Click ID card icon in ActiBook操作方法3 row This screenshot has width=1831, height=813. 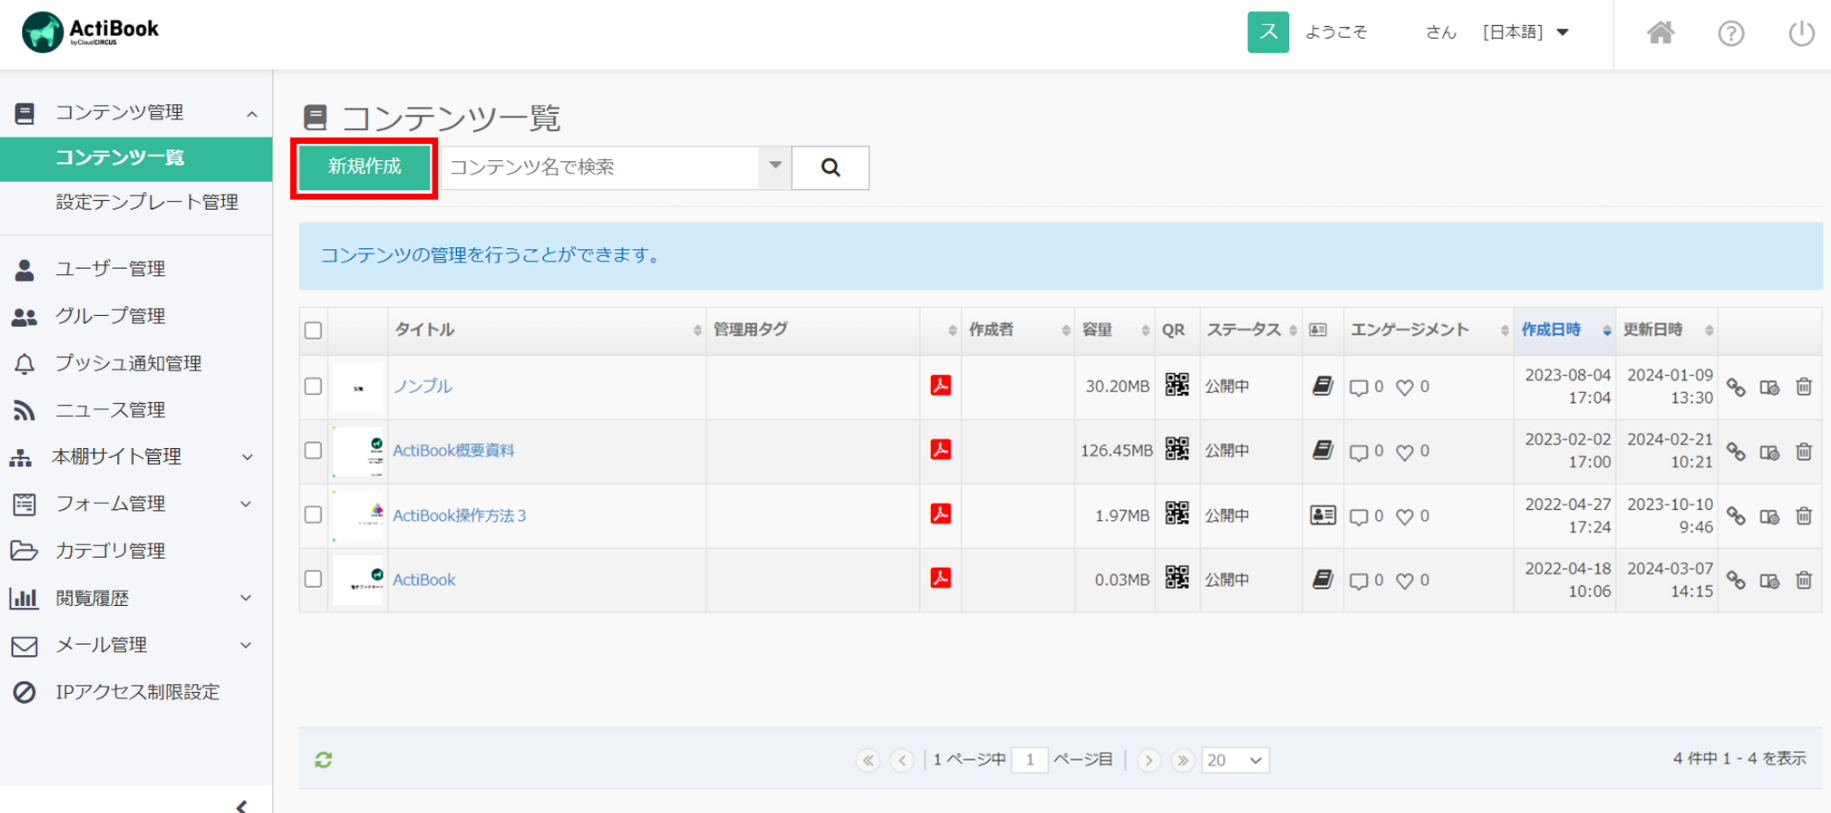[x=1322, y=515]
